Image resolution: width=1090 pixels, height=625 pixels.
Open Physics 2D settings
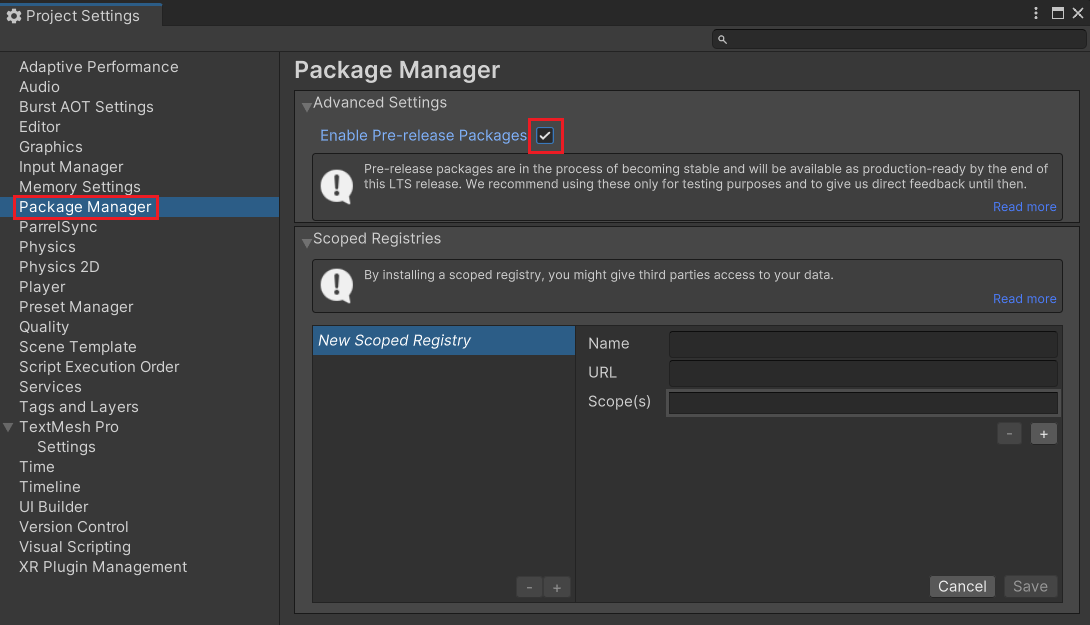point(59,267)
